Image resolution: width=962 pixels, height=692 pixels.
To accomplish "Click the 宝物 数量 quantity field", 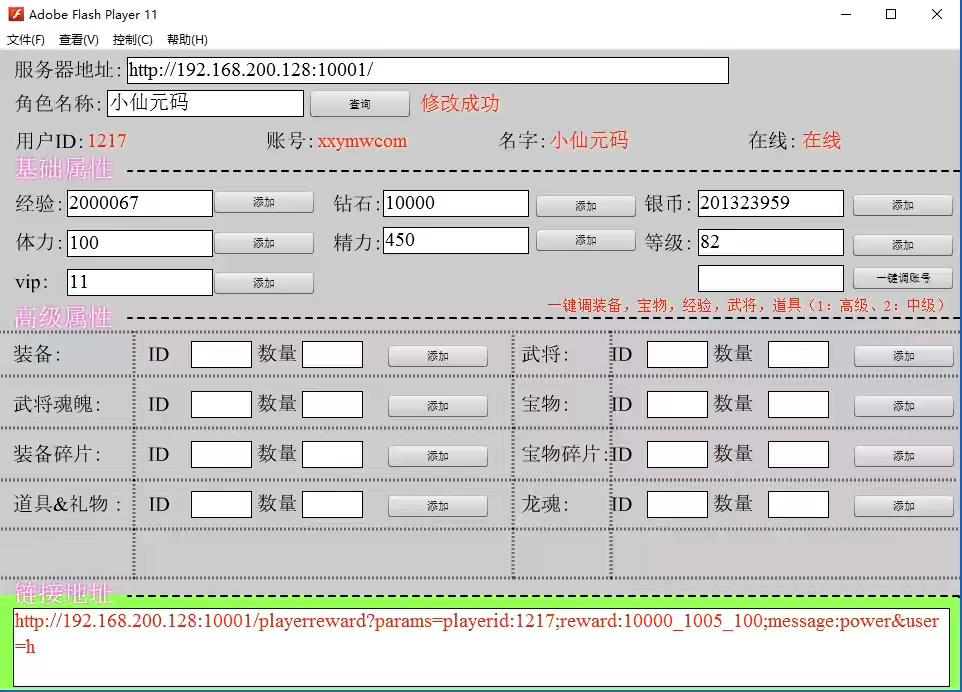I will pos(798,405).
